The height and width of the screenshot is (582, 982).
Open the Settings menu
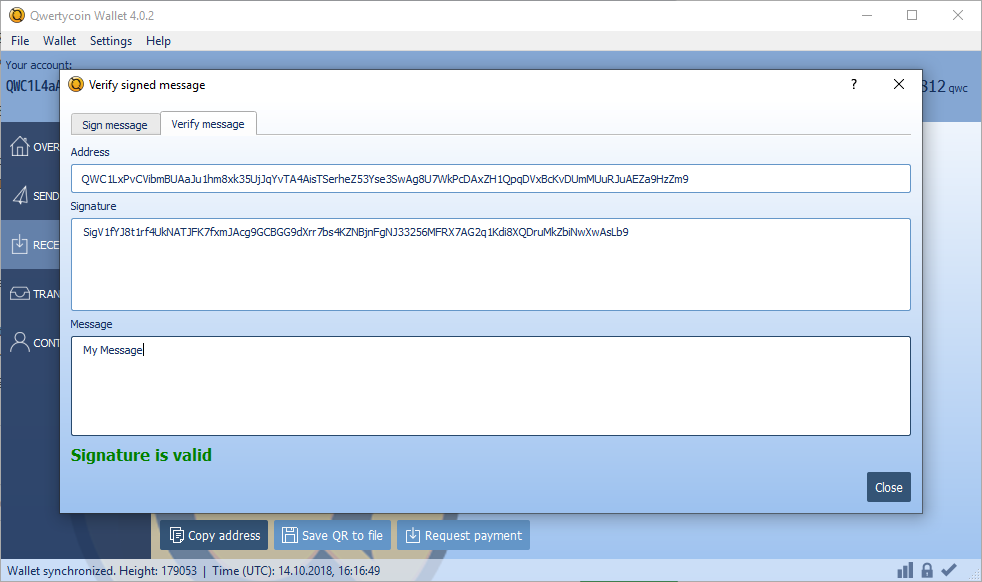[111, 41]
